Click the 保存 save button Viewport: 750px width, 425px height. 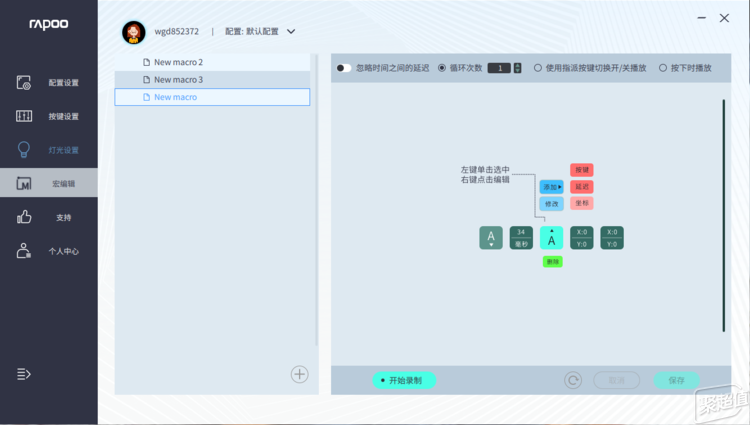[x=677, y=381]
